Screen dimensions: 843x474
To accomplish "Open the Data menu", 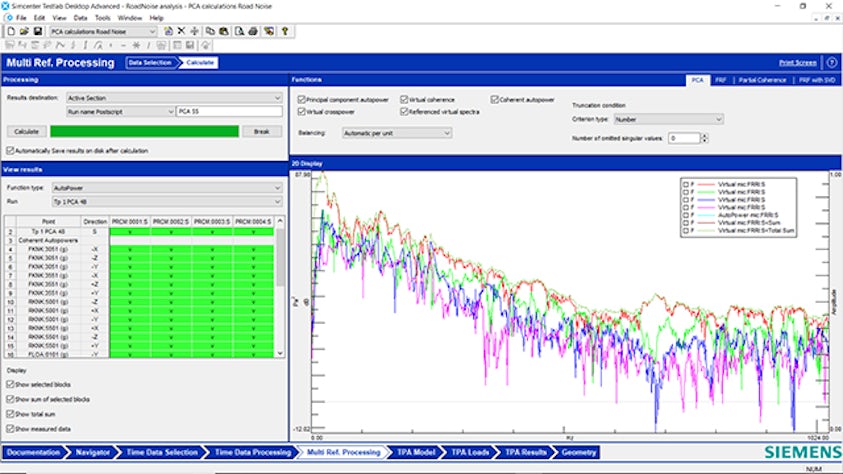I will click(80, 18).
